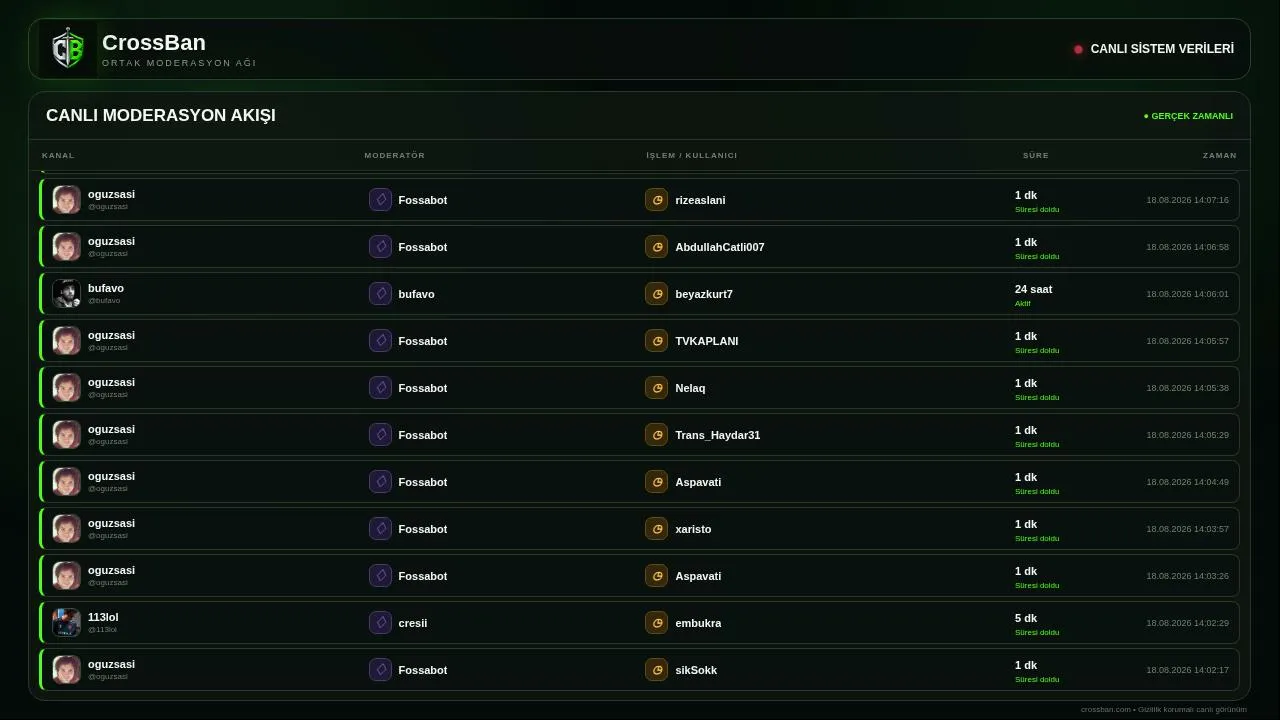Select the Zaman column header
The height and width of the screenshot is (720, 1280).
click(x=1220, y=155)
